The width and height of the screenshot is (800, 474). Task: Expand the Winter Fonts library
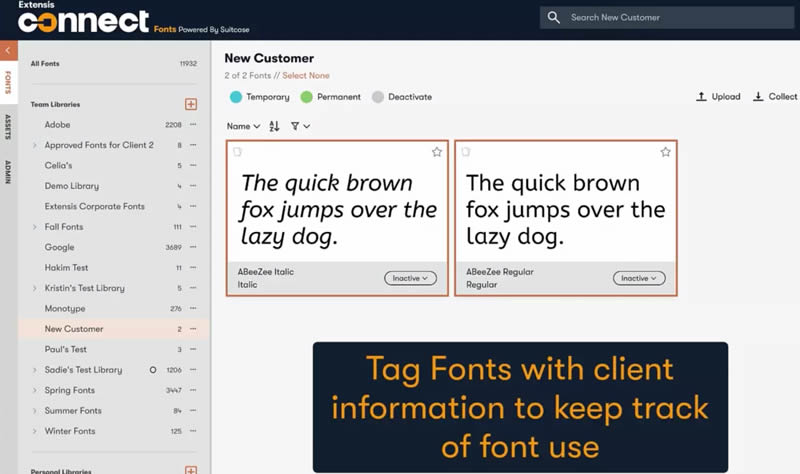[35, 431]
